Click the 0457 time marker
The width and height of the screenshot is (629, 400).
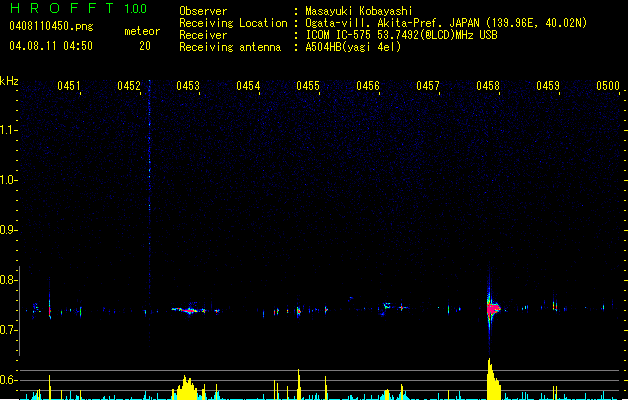coord(428,86)
